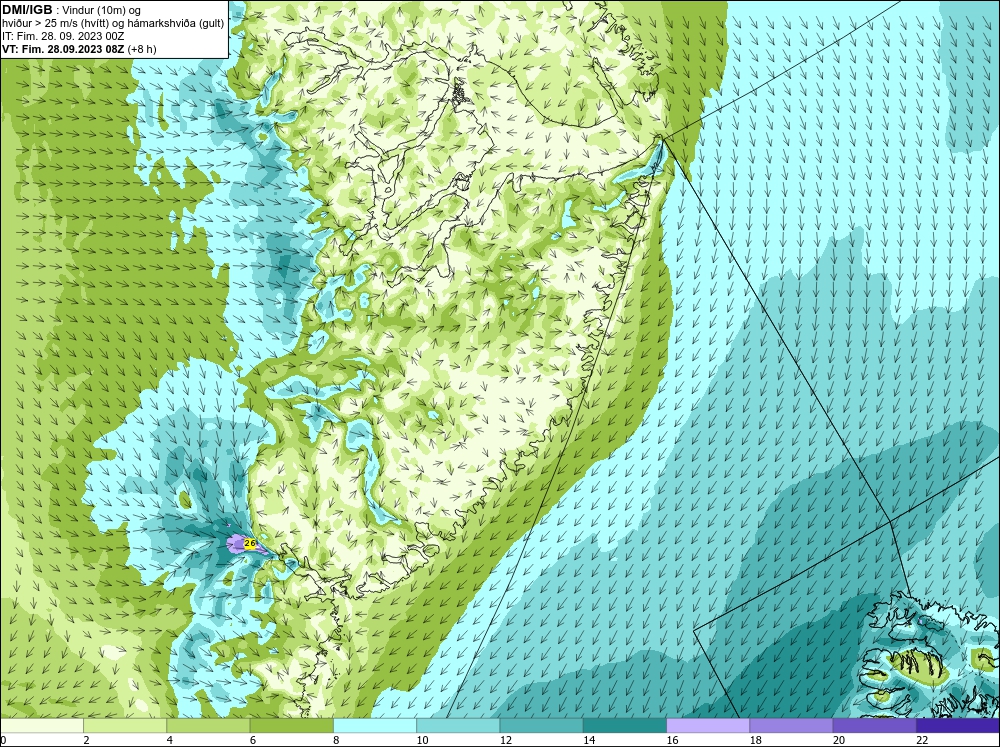Click the 6–8 m/s legend color swatch
Viewport: 1000px width, 747px height.
click(291, 726)
